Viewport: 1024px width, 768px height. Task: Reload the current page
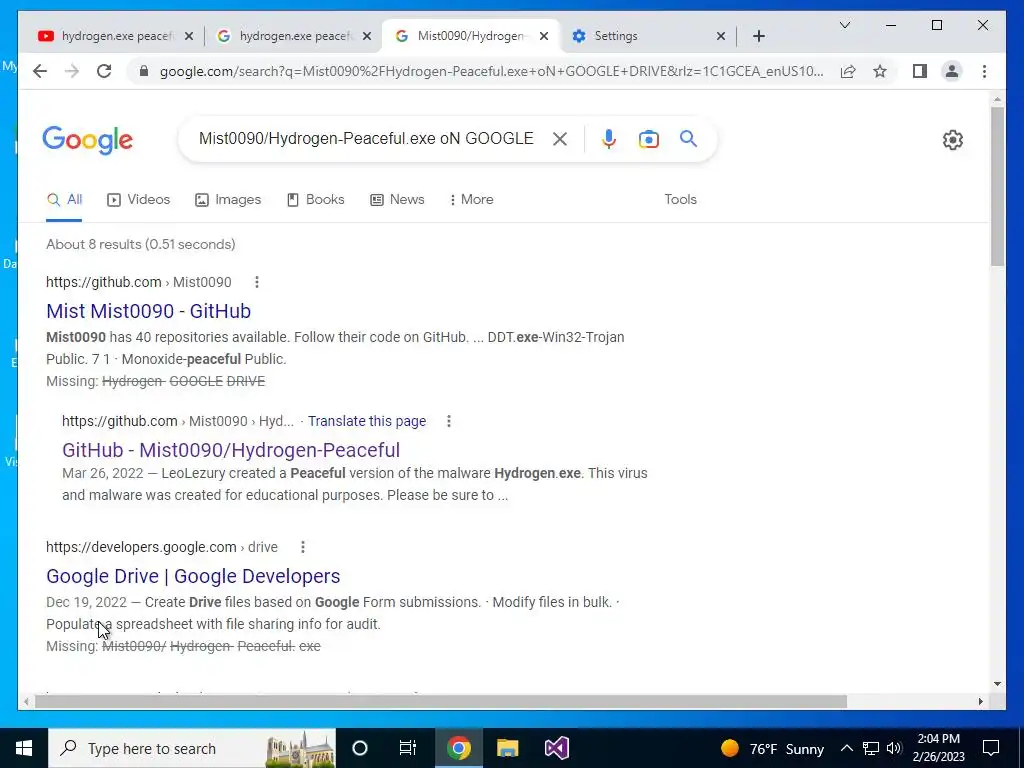click(104, 71)
